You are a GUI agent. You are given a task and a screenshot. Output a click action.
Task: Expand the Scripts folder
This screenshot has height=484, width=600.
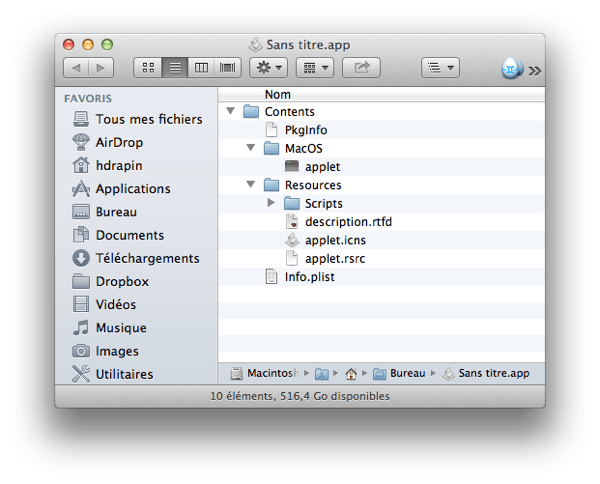point(271,204)
